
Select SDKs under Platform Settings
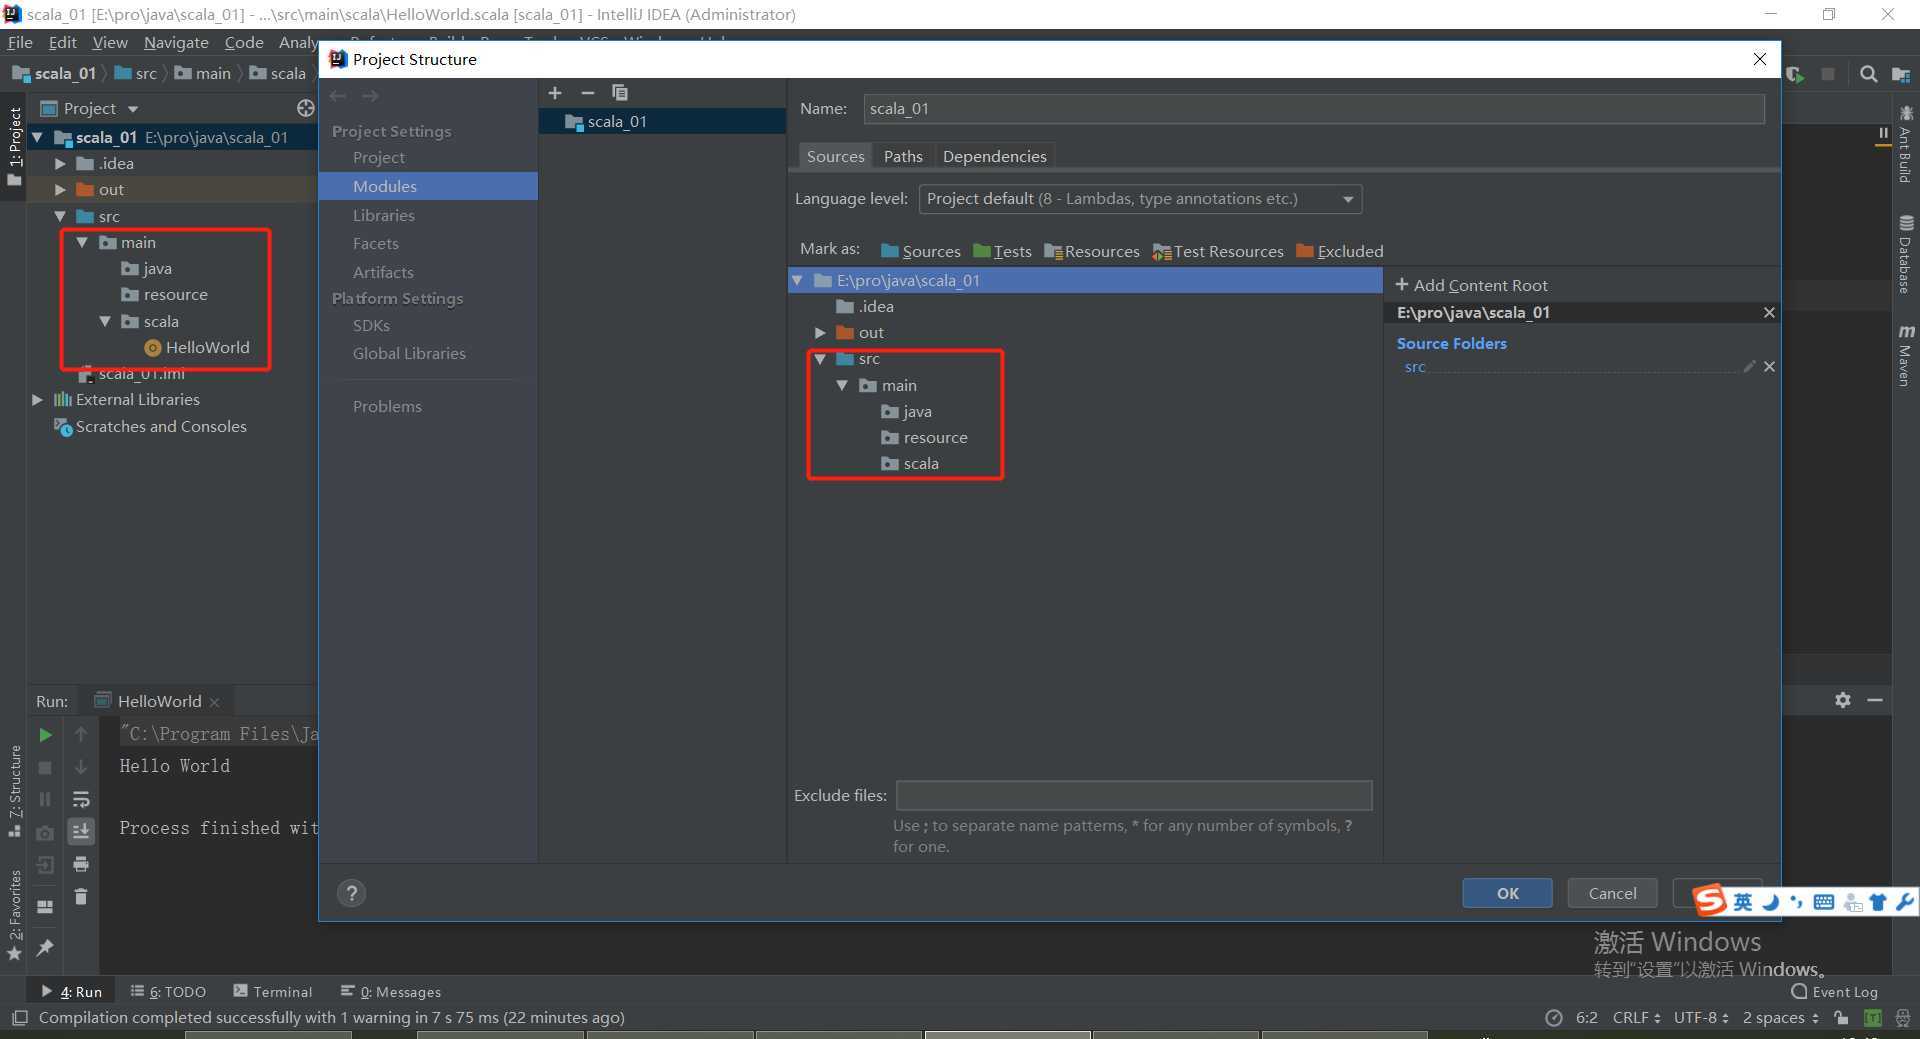371,325
